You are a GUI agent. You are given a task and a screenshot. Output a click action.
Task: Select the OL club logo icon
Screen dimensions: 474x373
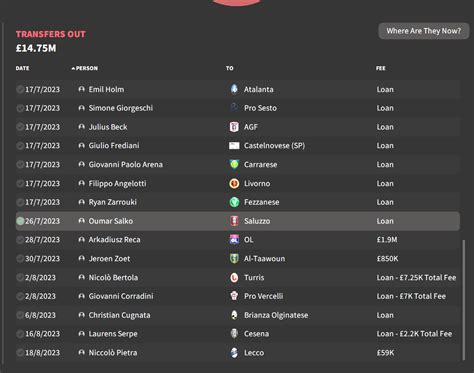coord(234,240)
